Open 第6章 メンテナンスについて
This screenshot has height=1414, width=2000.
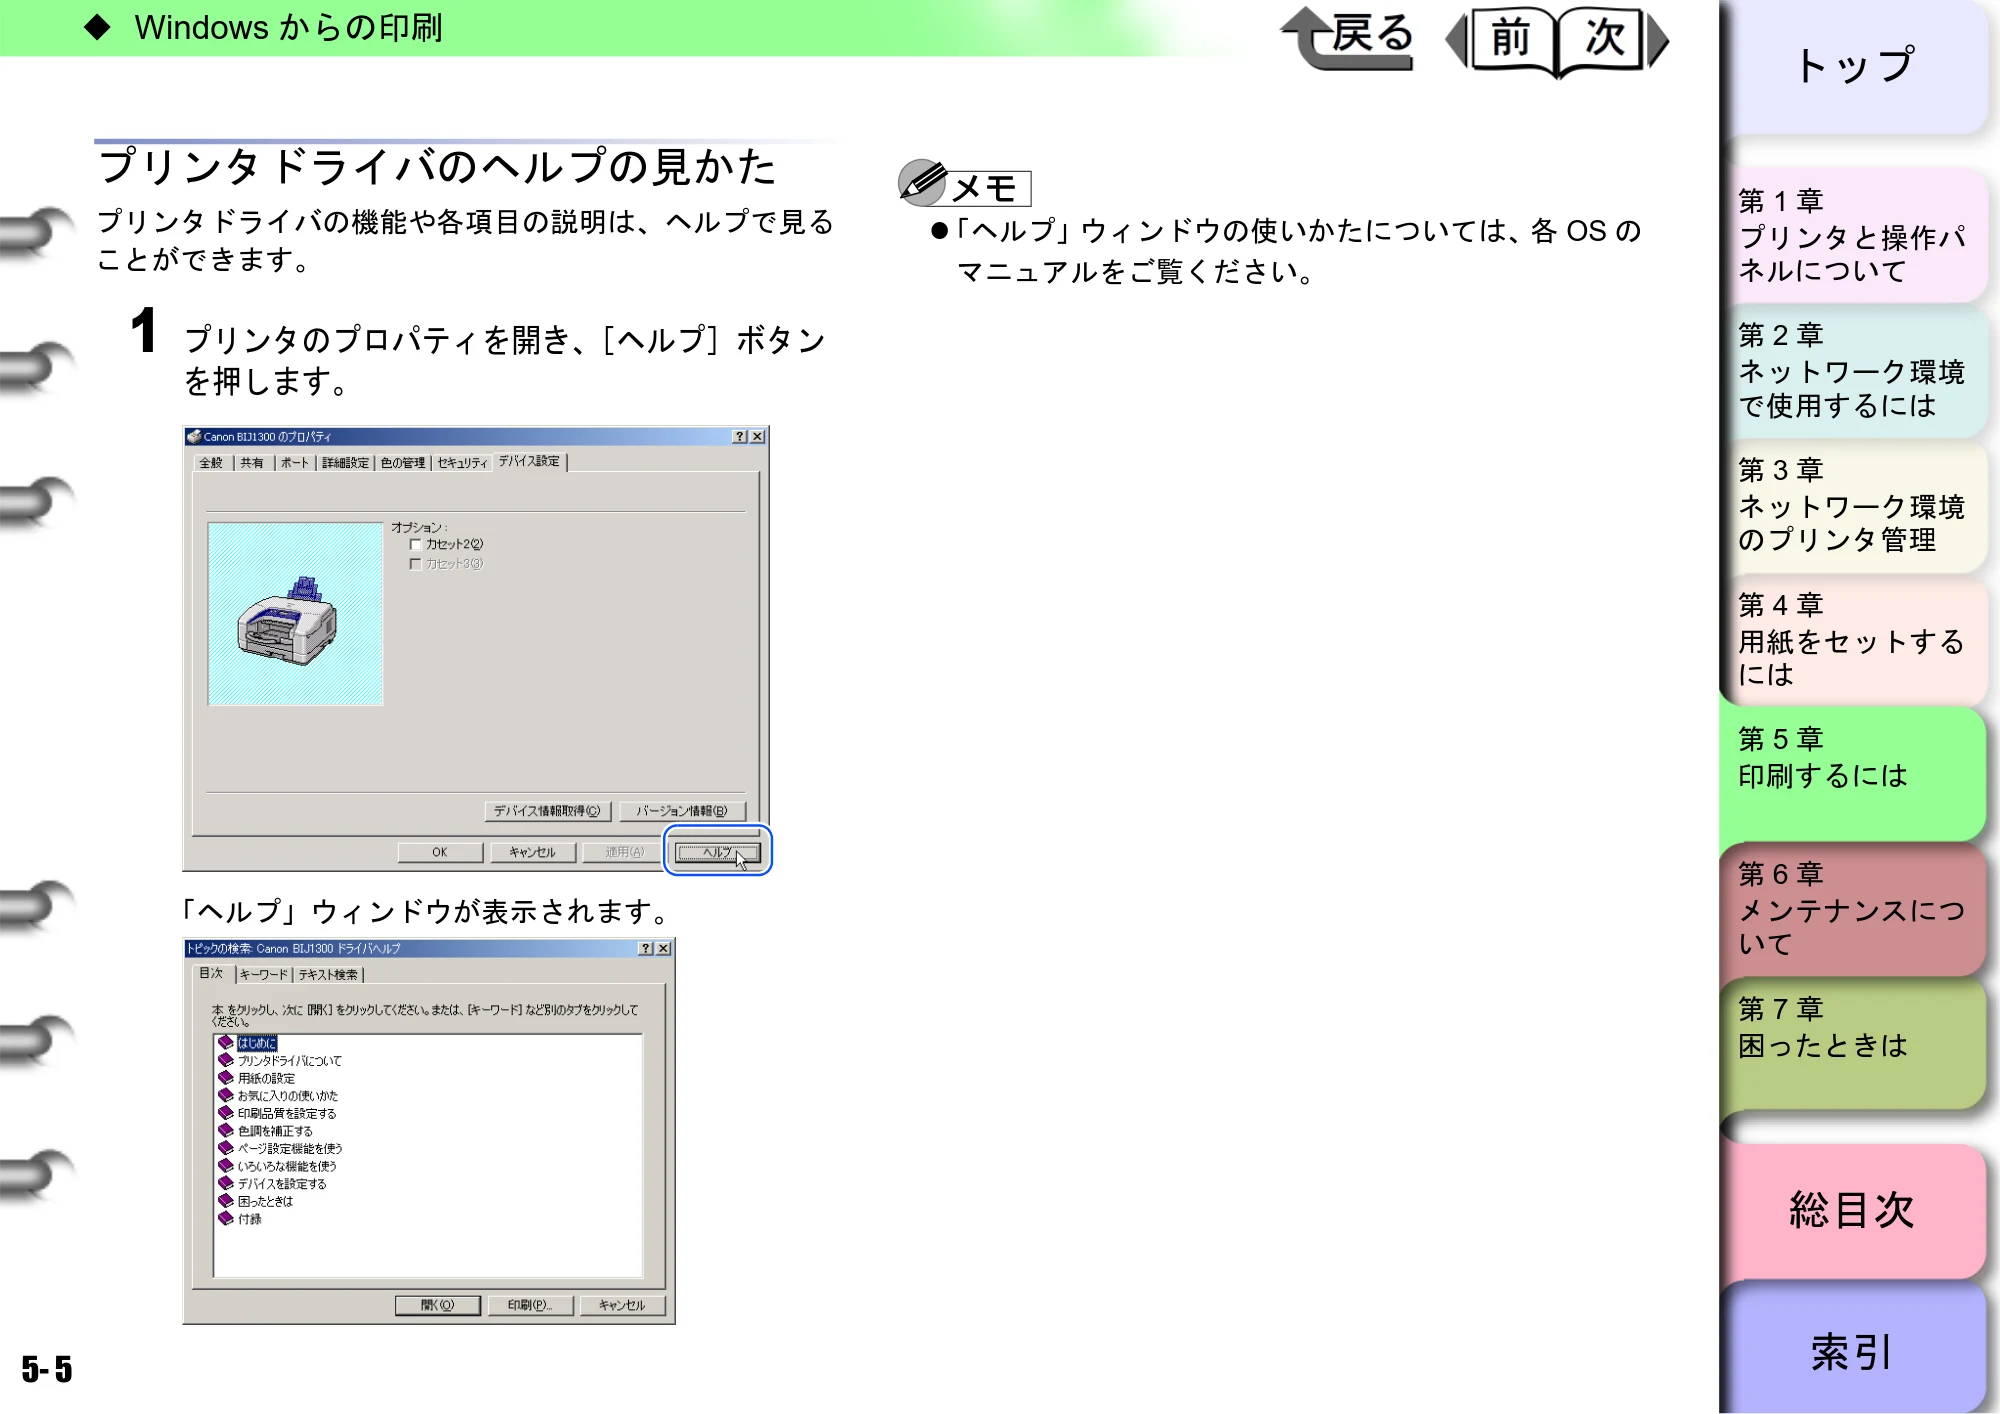pyautogui.click(x=1855, y=909)
